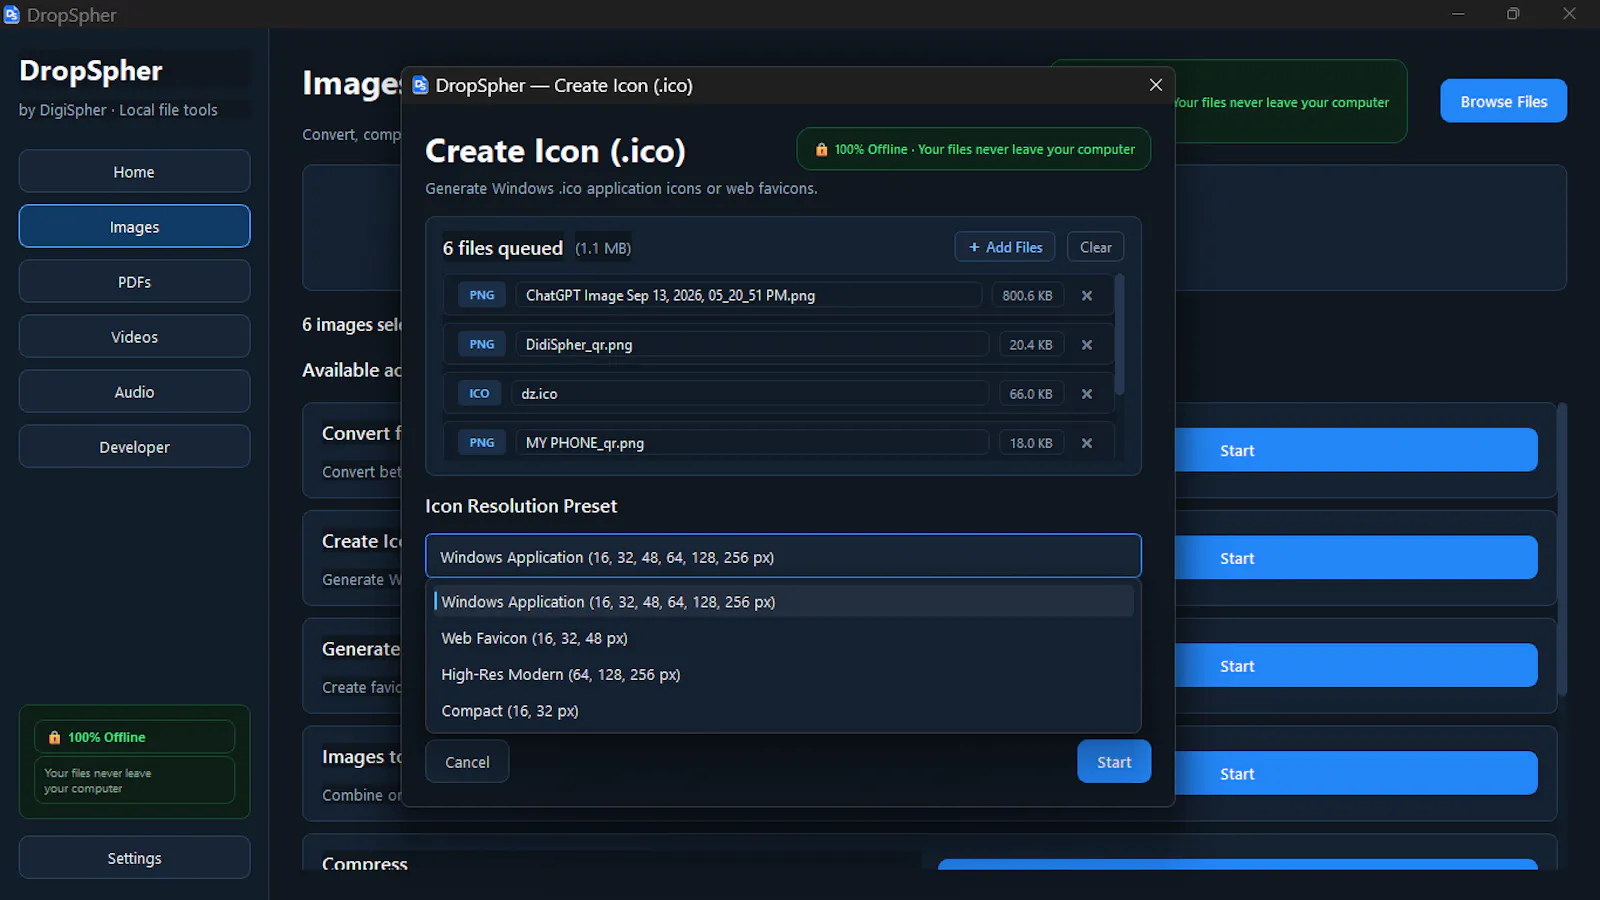Open Developer section in sidebar
1600x900 pixels.
(134, 446)
